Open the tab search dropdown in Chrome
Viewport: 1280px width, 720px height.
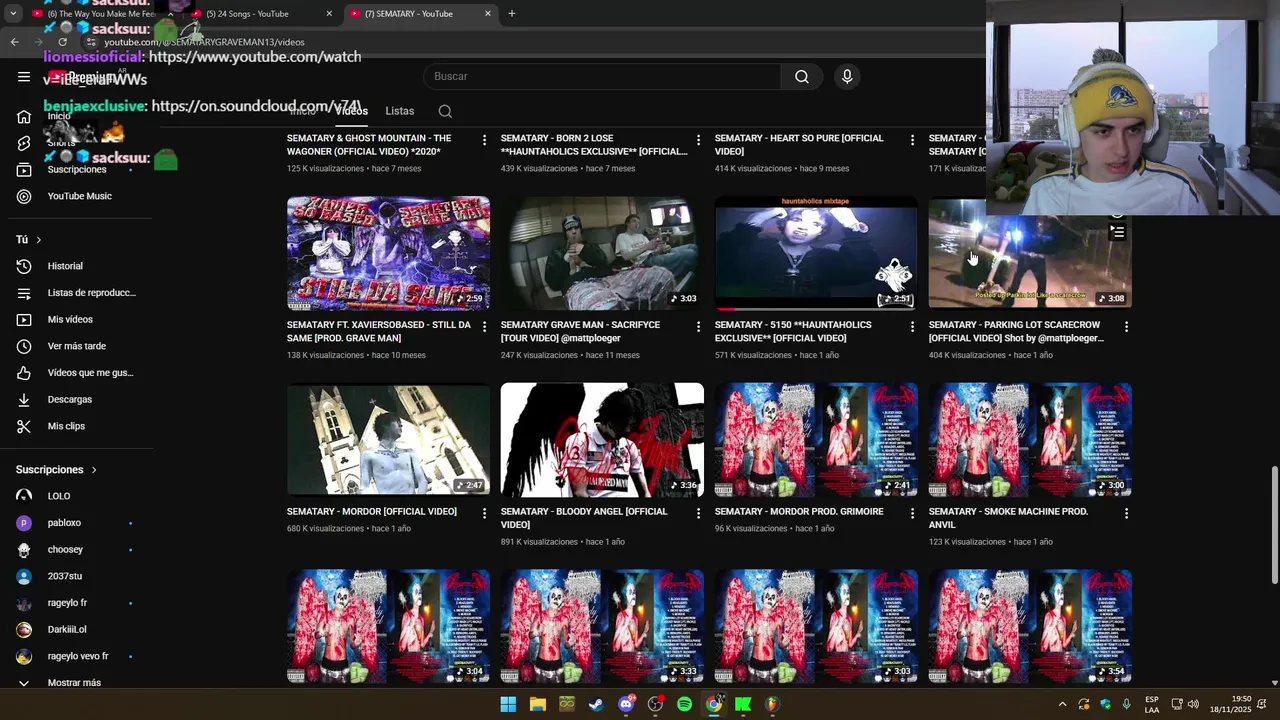(13, 14)
